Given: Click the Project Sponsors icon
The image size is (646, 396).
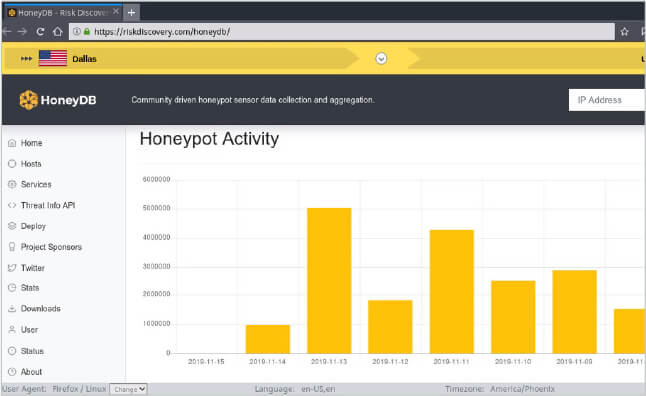Looking at the screenshot, I should tap(12, 247).
